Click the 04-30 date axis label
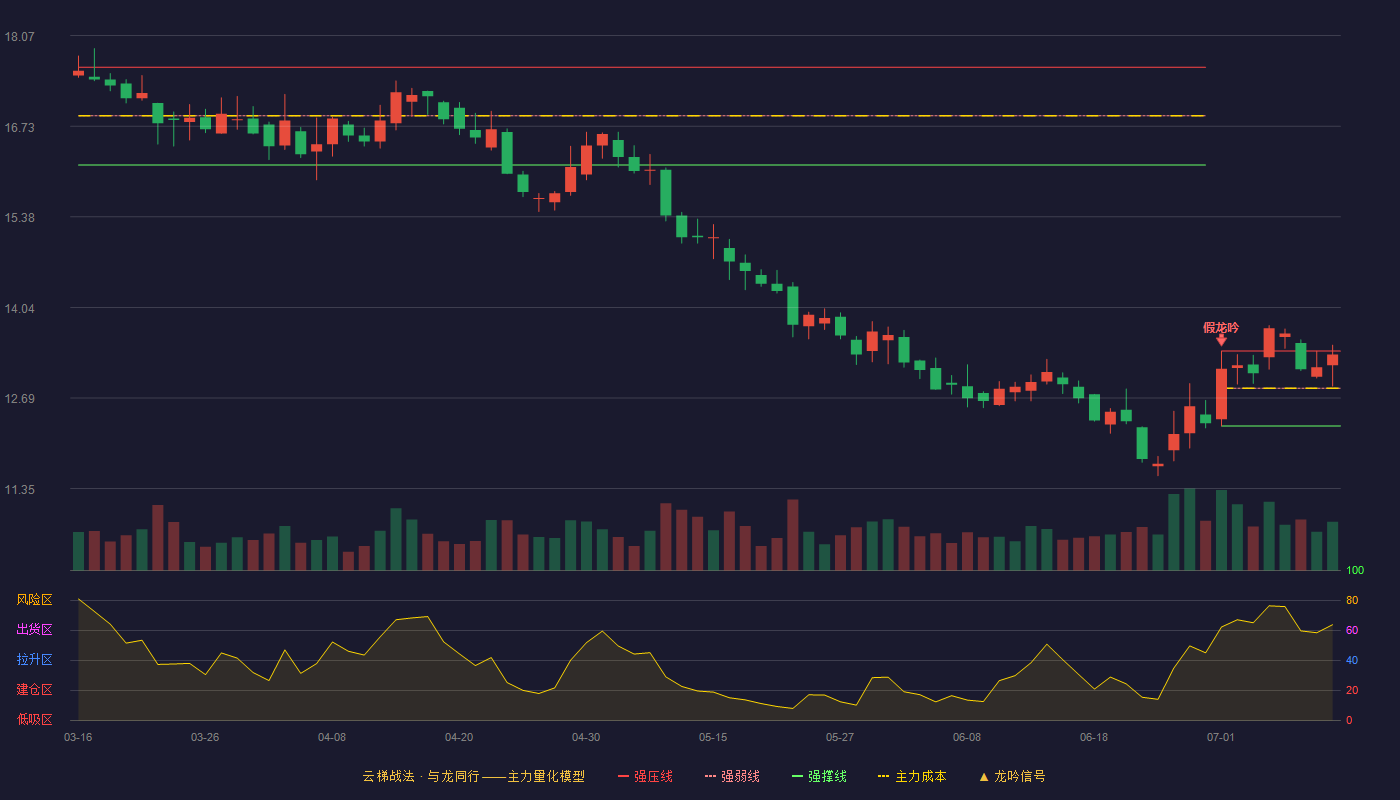 586,737
